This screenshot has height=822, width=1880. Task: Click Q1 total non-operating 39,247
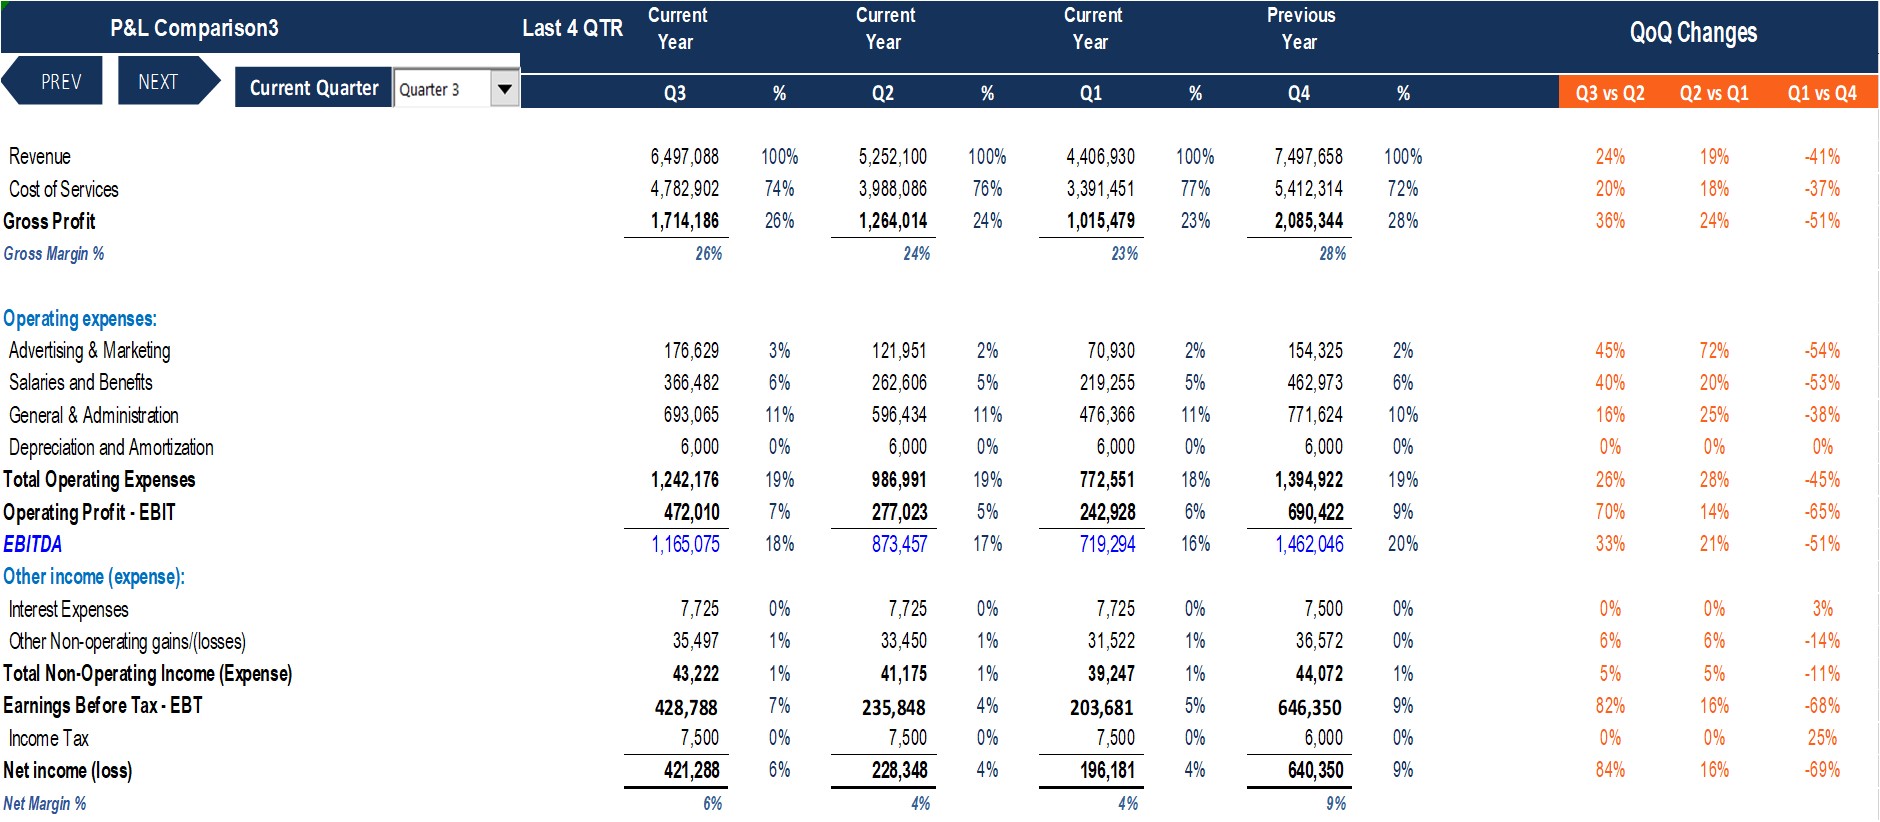[x=1111, y=673]
